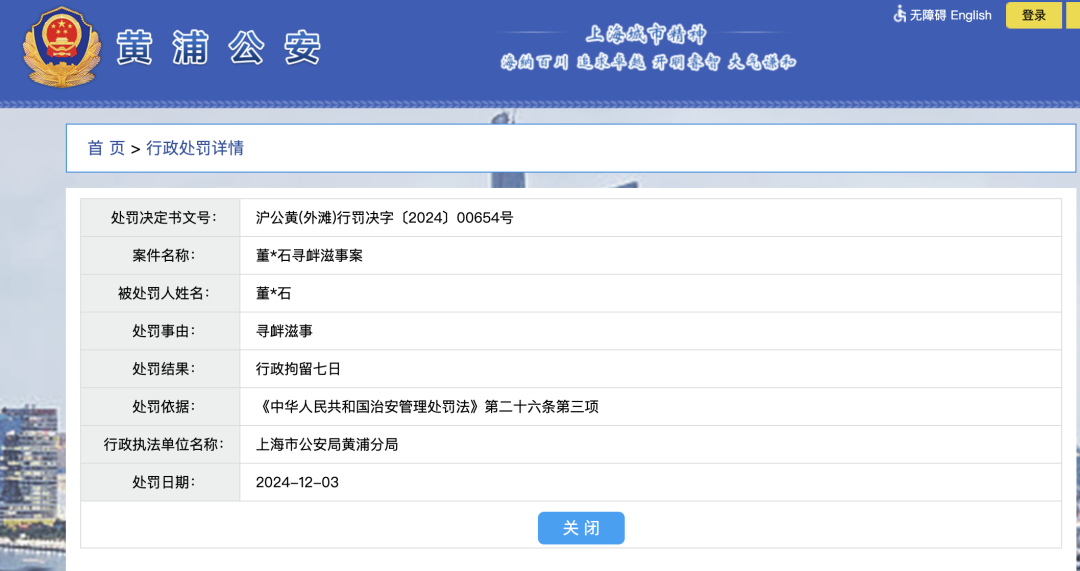Click the wheelchair accessibility icon
Viewport: 1080px width, 571px height.
[x=899, y=14]
